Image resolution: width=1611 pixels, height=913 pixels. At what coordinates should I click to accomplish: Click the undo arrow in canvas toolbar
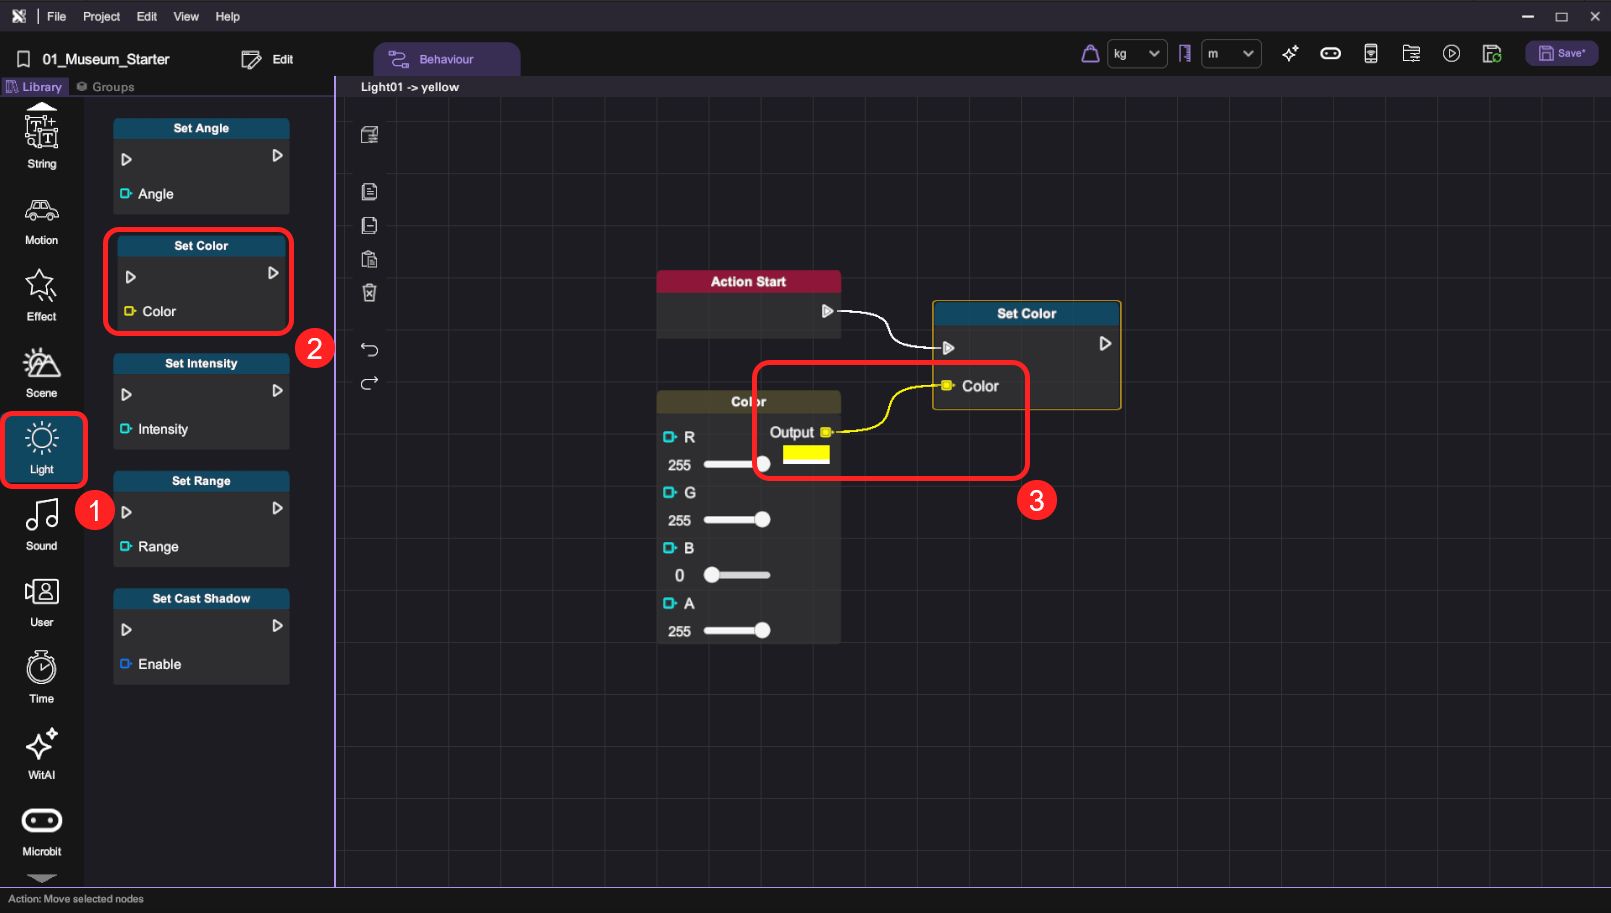tap(369, 349)
